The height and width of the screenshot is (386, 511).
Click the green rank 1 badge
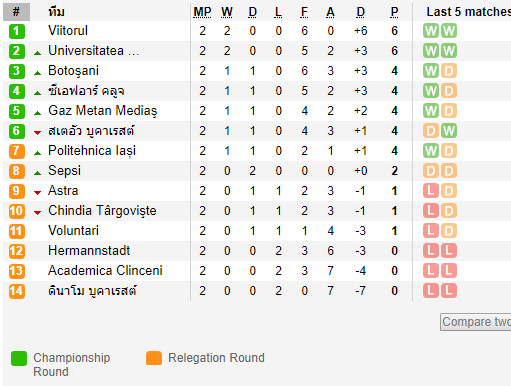(16, 31)
